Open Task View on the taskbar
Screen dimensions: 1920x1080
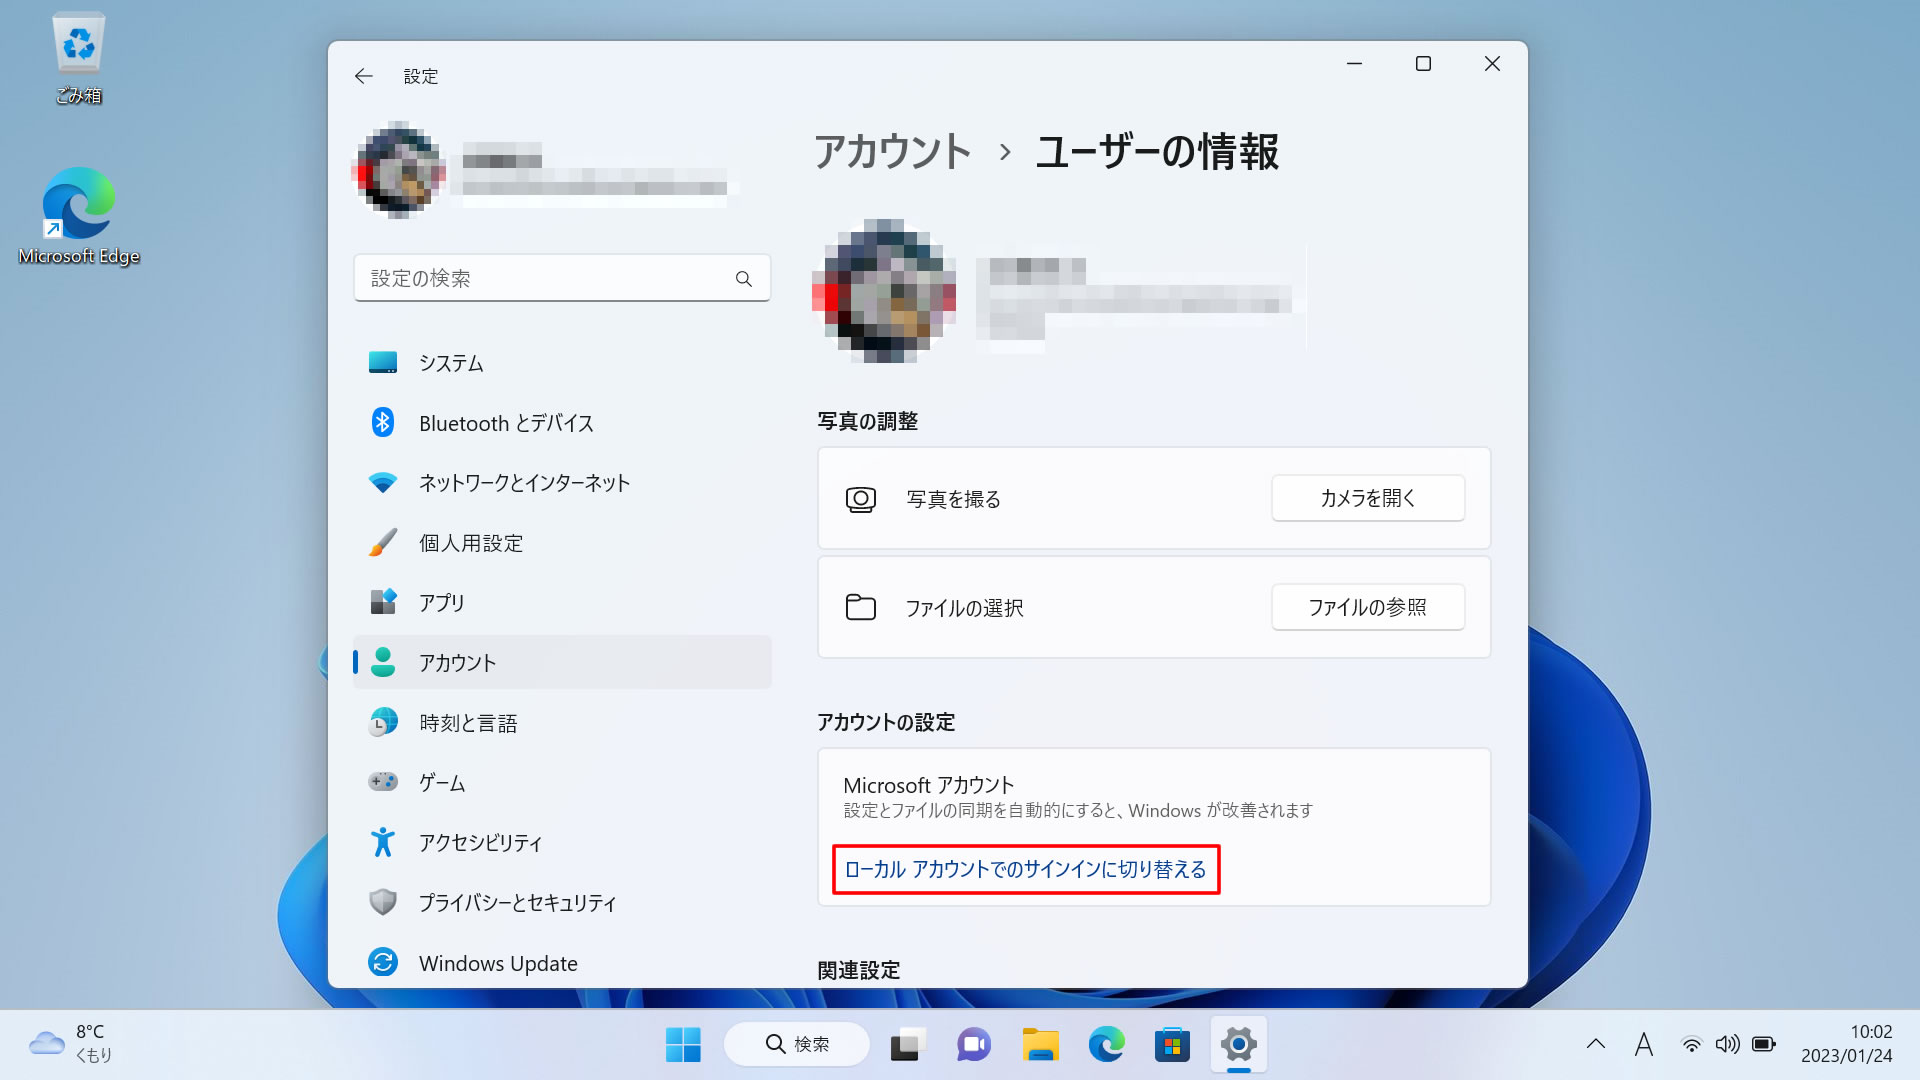tap(907, 1045)
